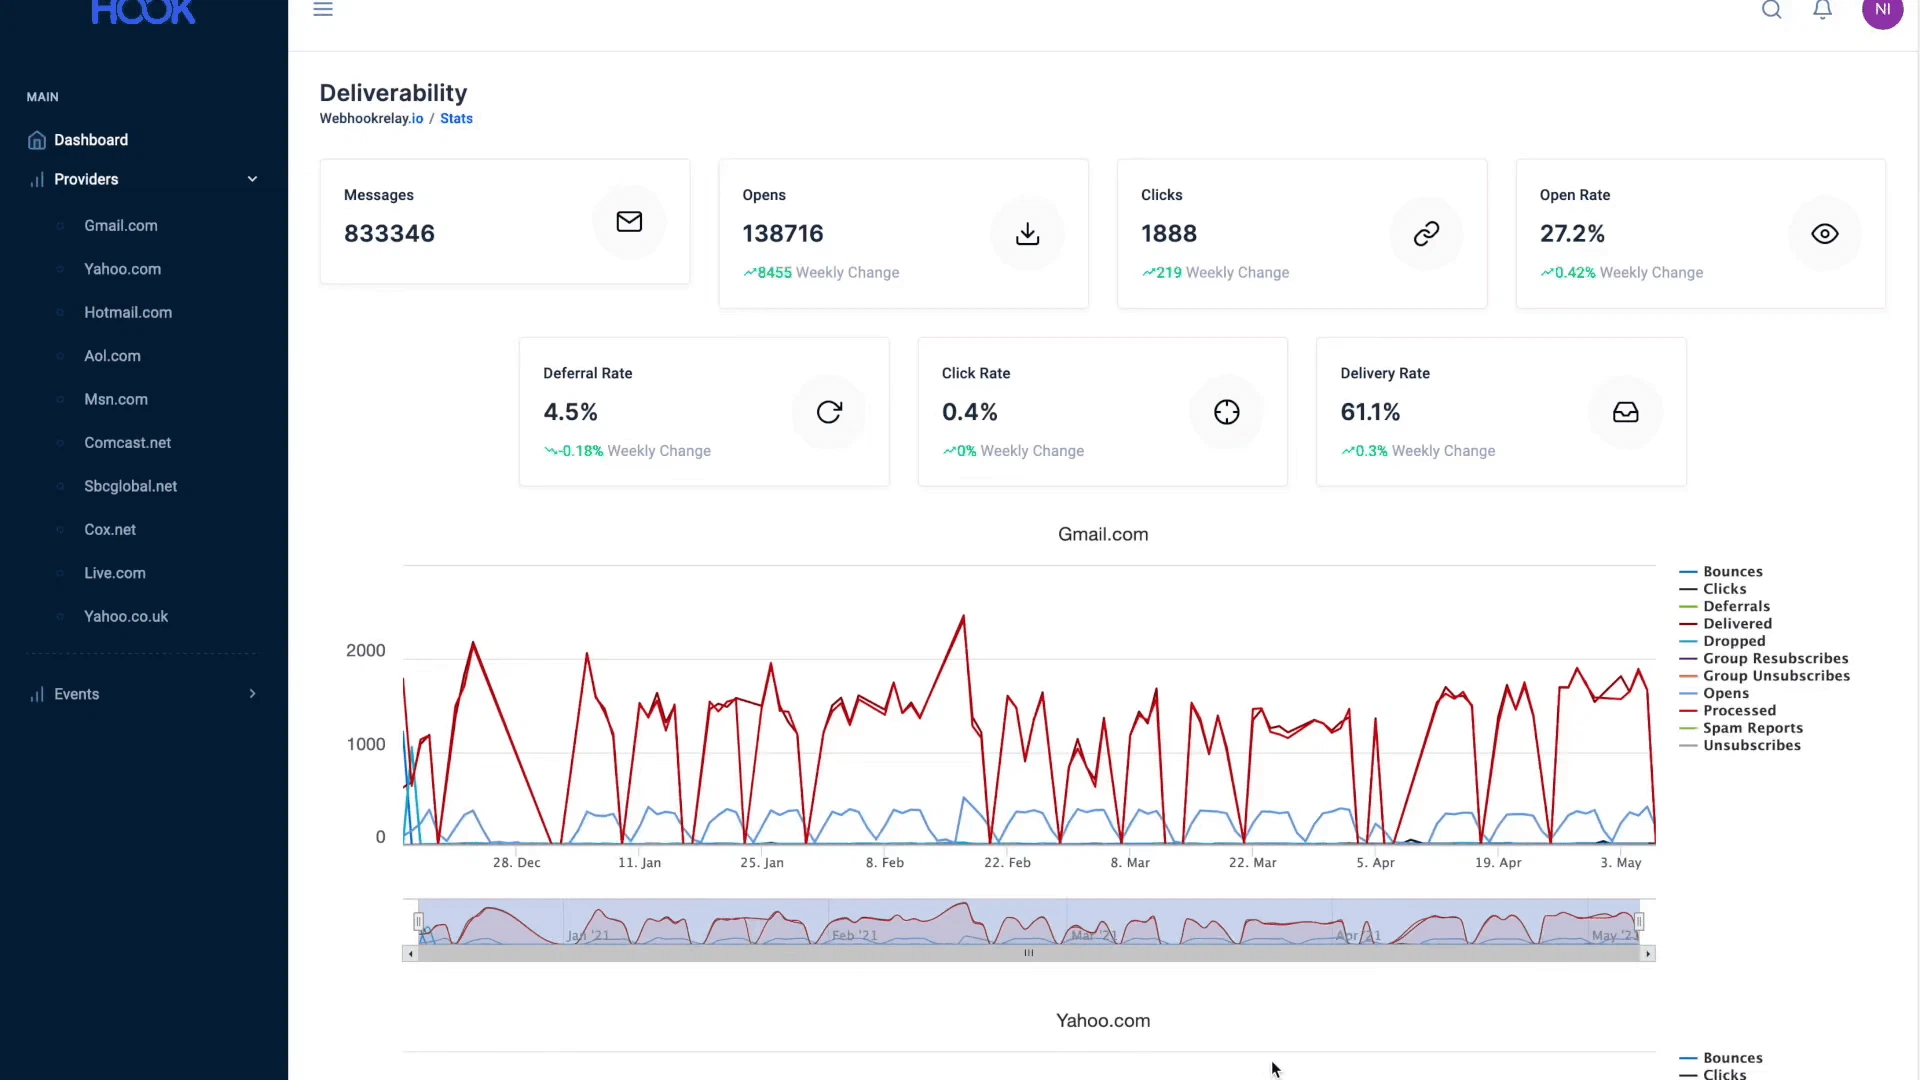Click the hamburger menu icon
Screen dimensions: 1920x1080
pyautogui.click(x=322, y=10)
